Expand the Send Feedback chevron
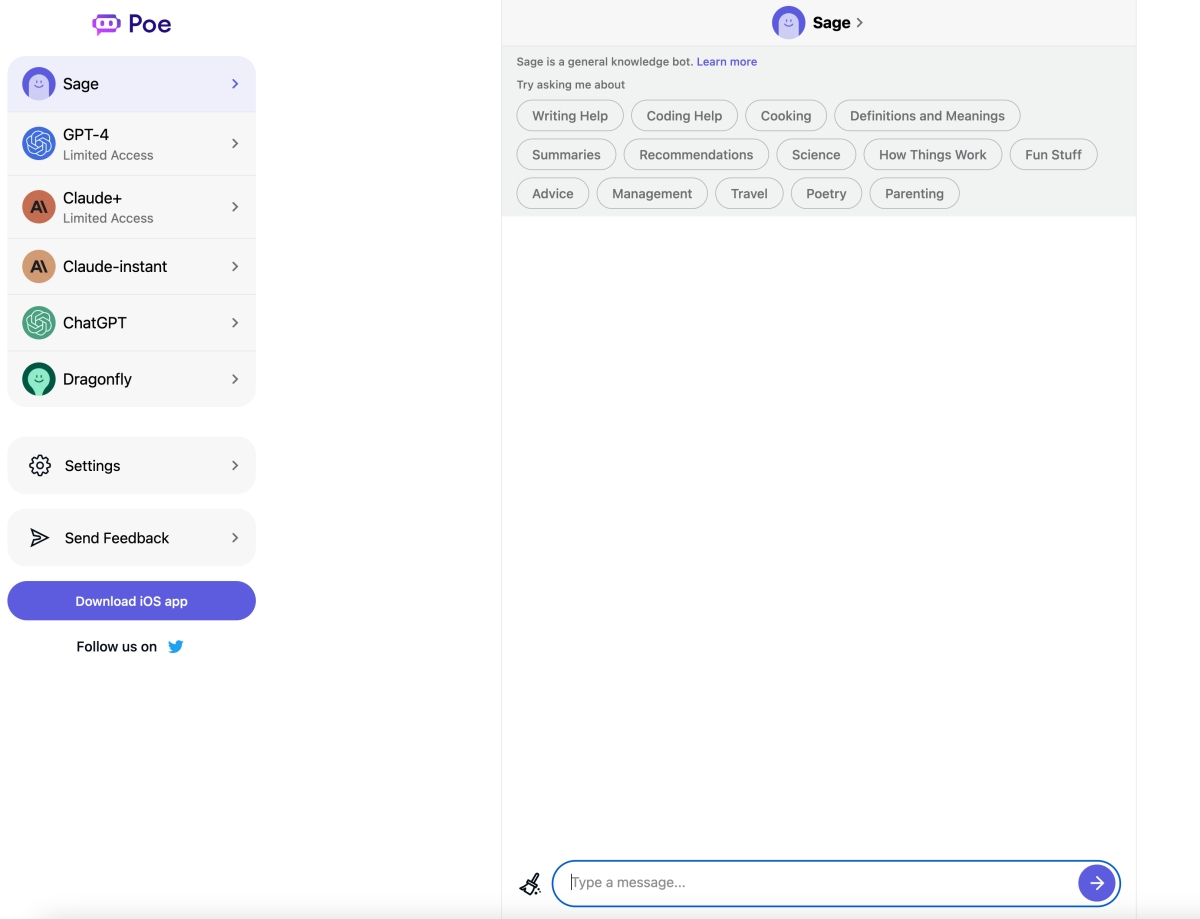This screenshot has height=919, width=1200. tap(235, 538)
